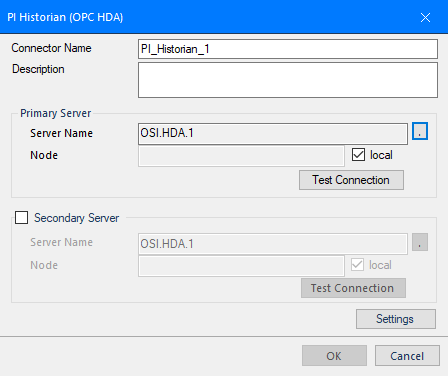Click the Secondary Server label text
Viewport: 448px width, 376px height.
tap(77, 218)
